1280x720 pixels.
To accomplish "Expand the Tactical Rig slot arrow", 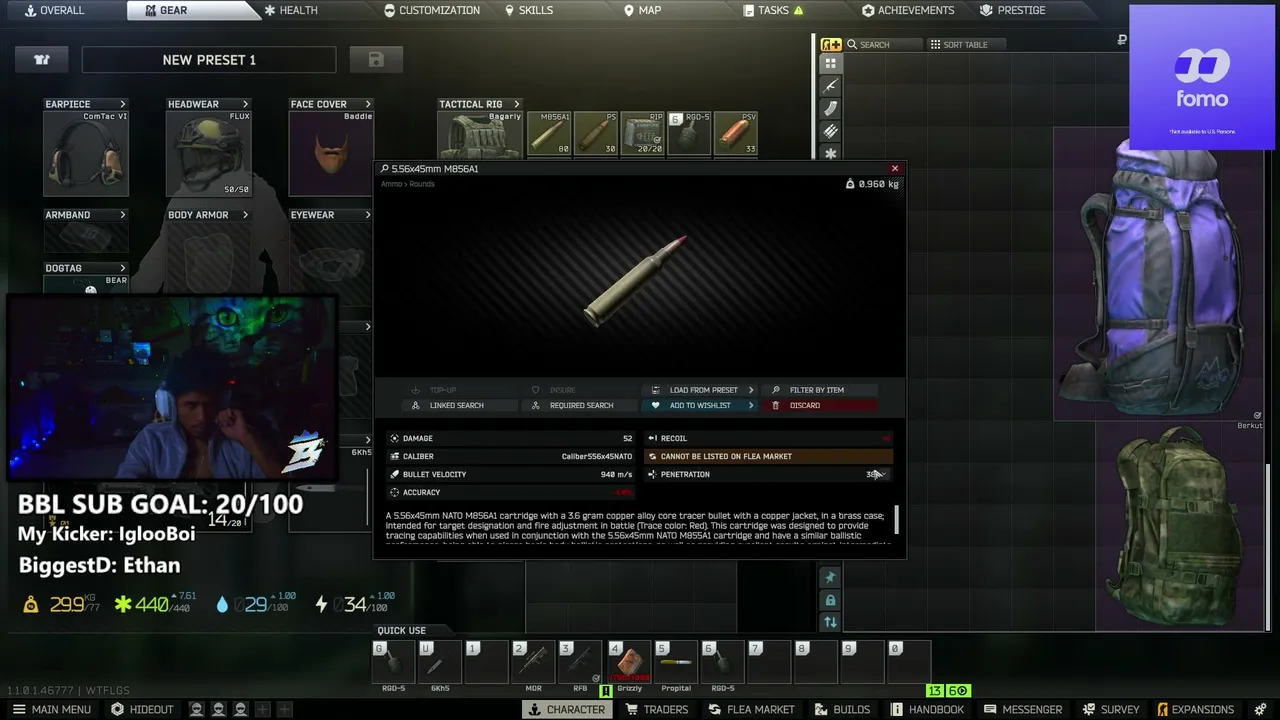I will point(517,104).
